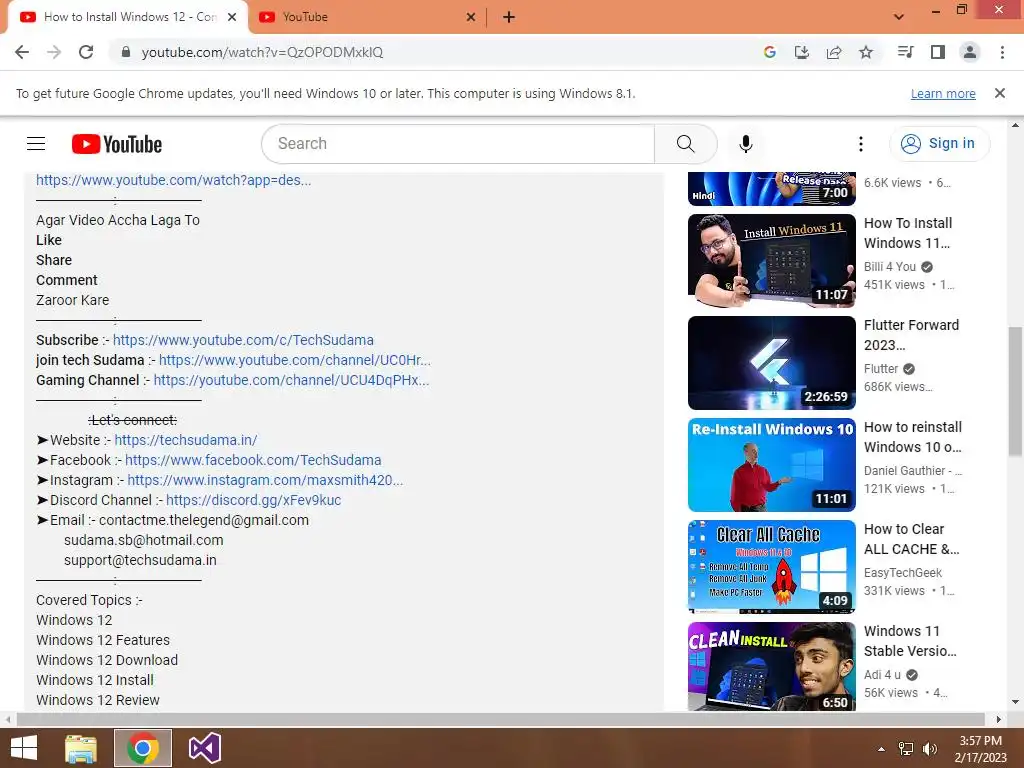Open the Daniel Gauthier channel name
This screenshot has width=1024, height=768.
click(913, 471)
